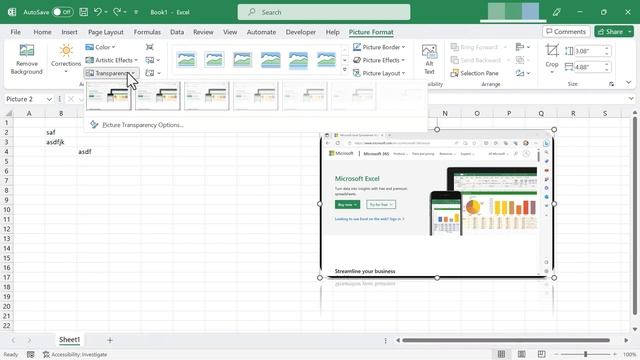This screenshot has width=640, height=360.
Task: Open the Selection Pane
Action: tap(474, 73)
